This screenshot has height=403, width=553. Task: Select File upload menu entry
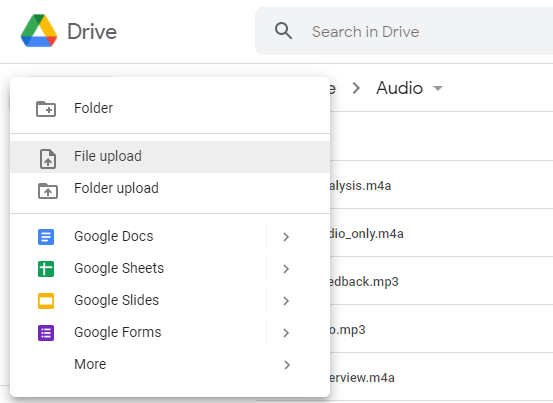click(x=170, y=157)
